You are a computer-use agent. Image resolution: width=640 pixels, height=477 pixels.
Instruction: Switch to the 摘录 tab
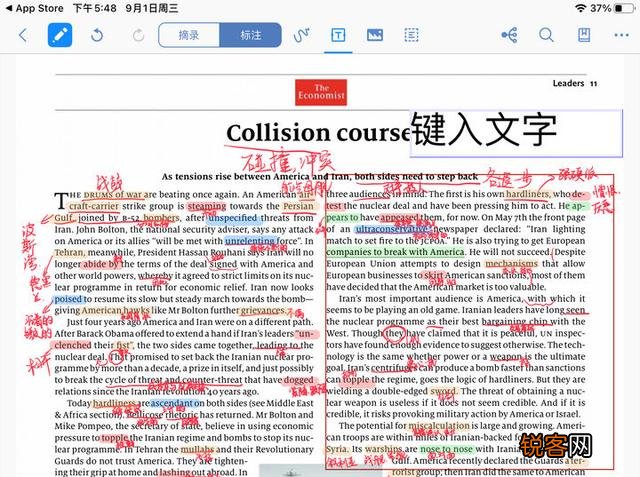click(189, 35)
